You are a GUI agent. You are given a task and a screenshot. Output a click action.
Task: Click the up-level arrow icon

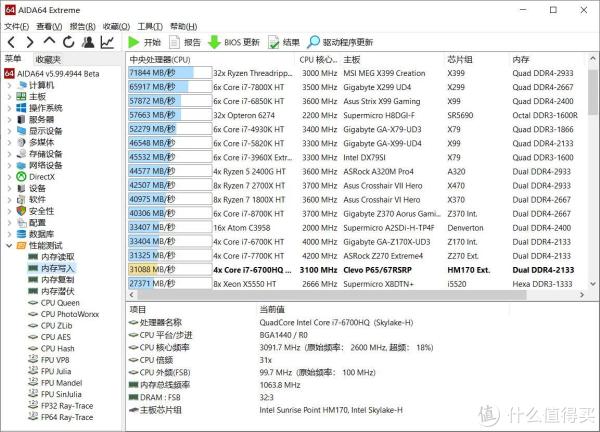click(x=49, y=41)
